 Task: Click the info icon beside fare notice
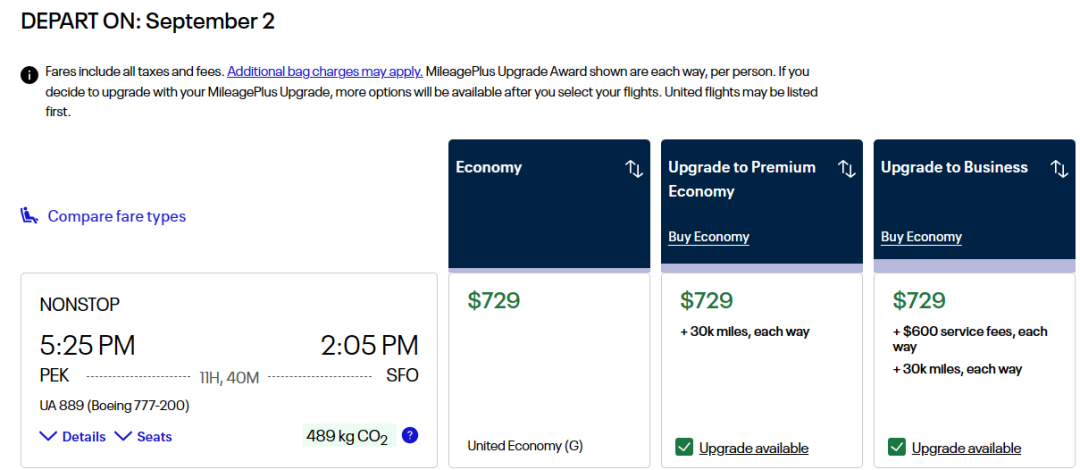29,74
